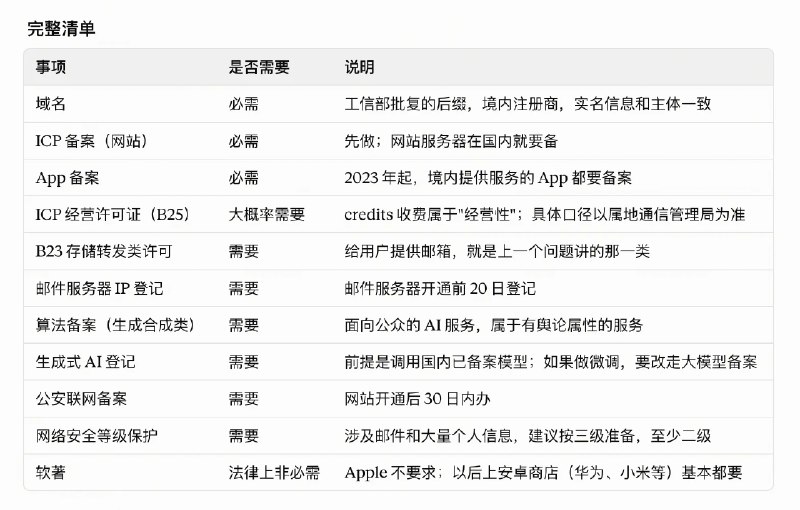Select the 算法备案（生成合成类） cell
This screenshot has width=800, height=510.
pos(115,325)
